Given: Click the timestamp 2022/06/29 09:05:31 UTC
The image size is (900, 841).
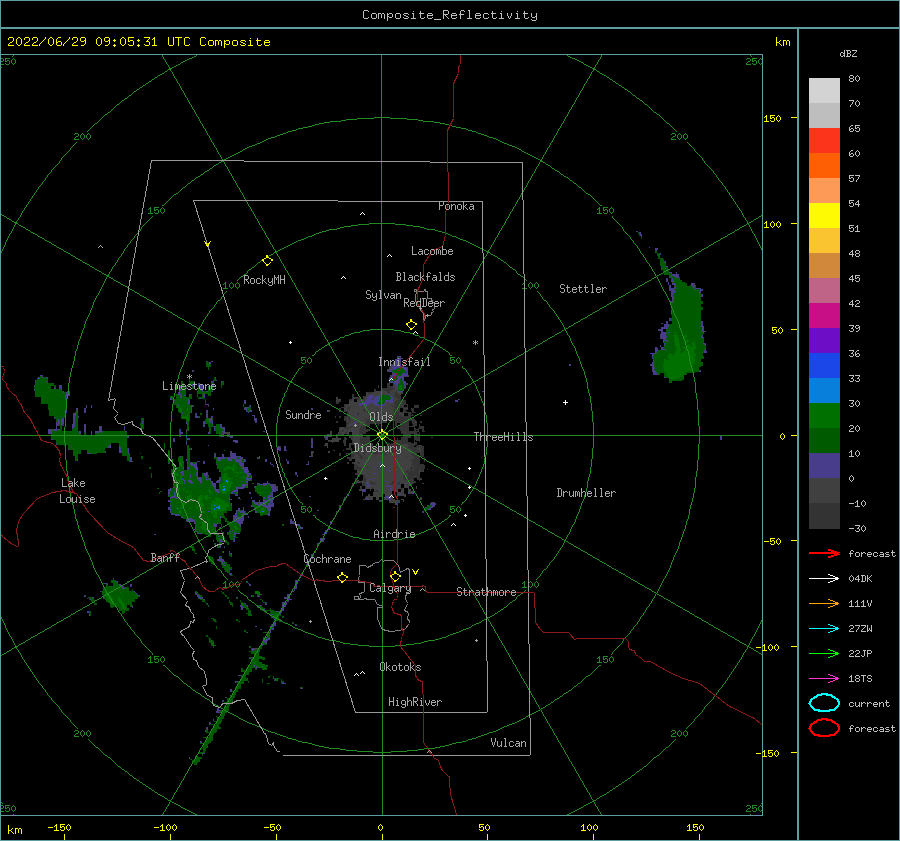Looking at the screenshot, I should pos(98,42).
